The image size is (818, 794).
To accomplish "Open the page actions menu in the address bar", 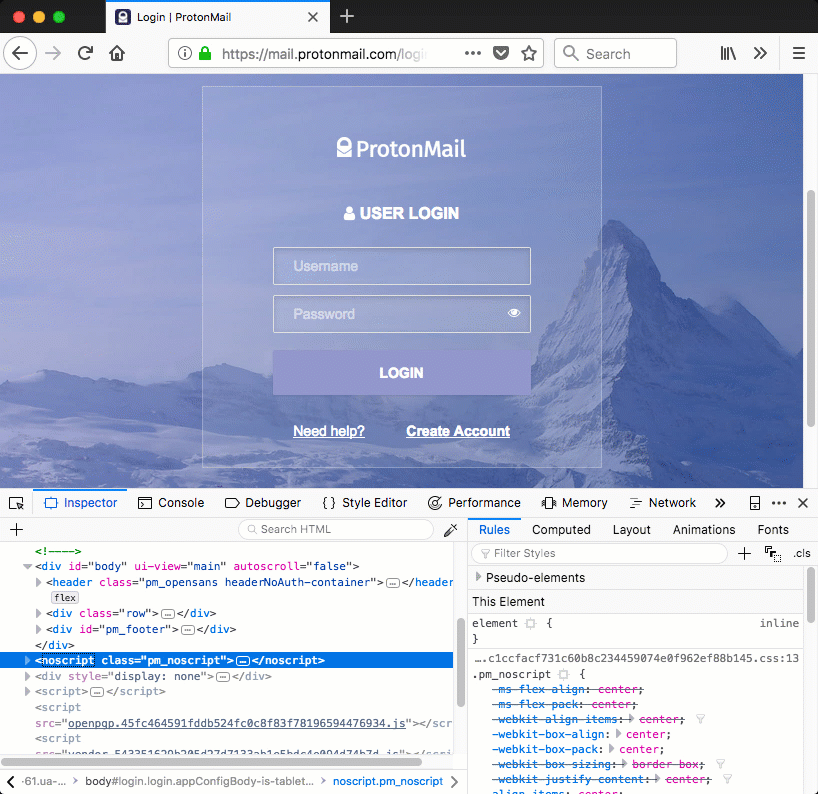I will 473,53.
